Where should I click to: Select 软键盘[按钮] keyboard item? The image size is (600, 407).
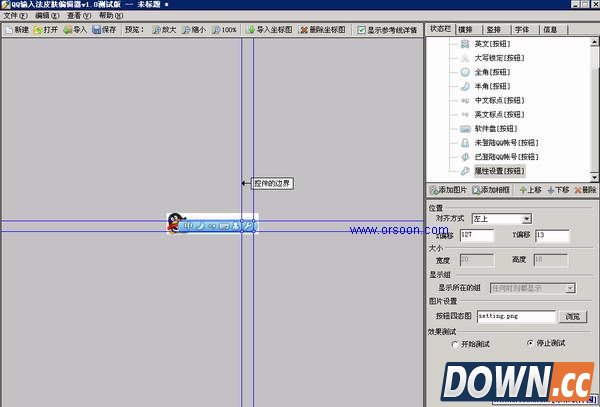pos(496,129)
